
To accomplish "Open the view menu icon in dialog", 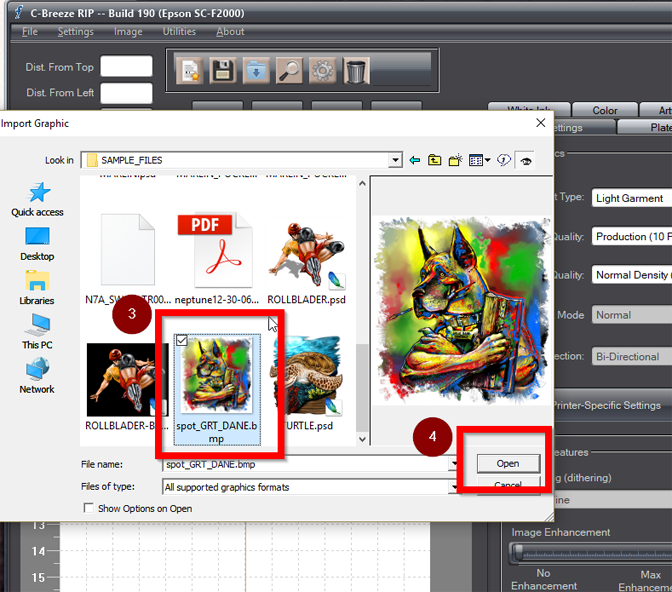I will (x=480, y=160).
